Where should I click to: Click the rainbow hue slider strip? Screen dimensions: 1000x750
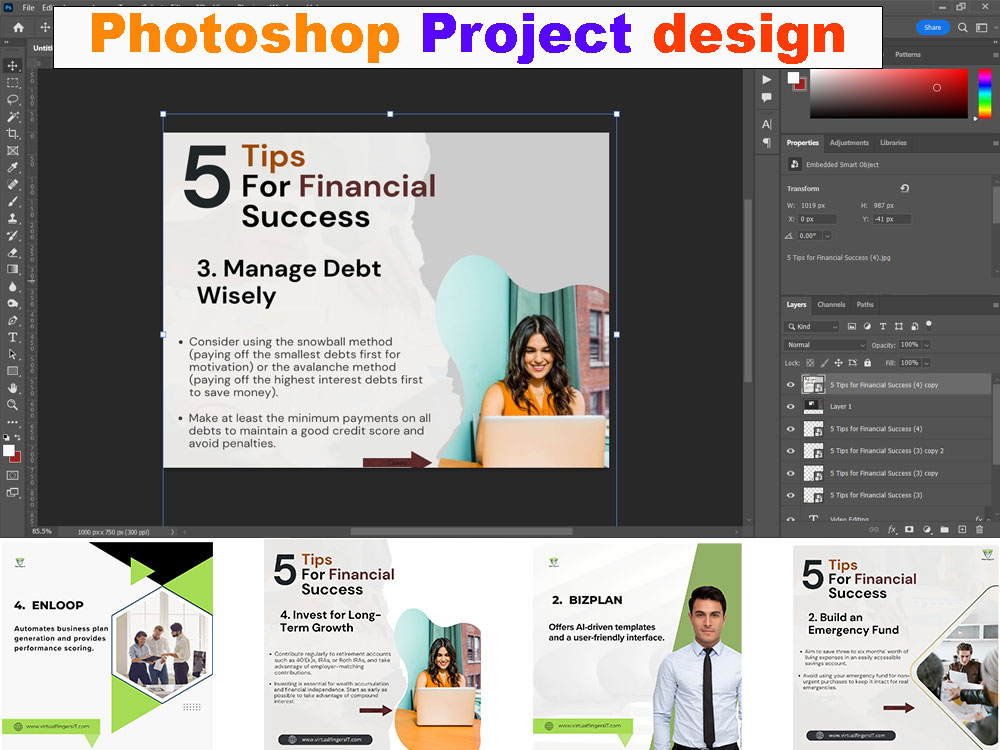point(985,93)
